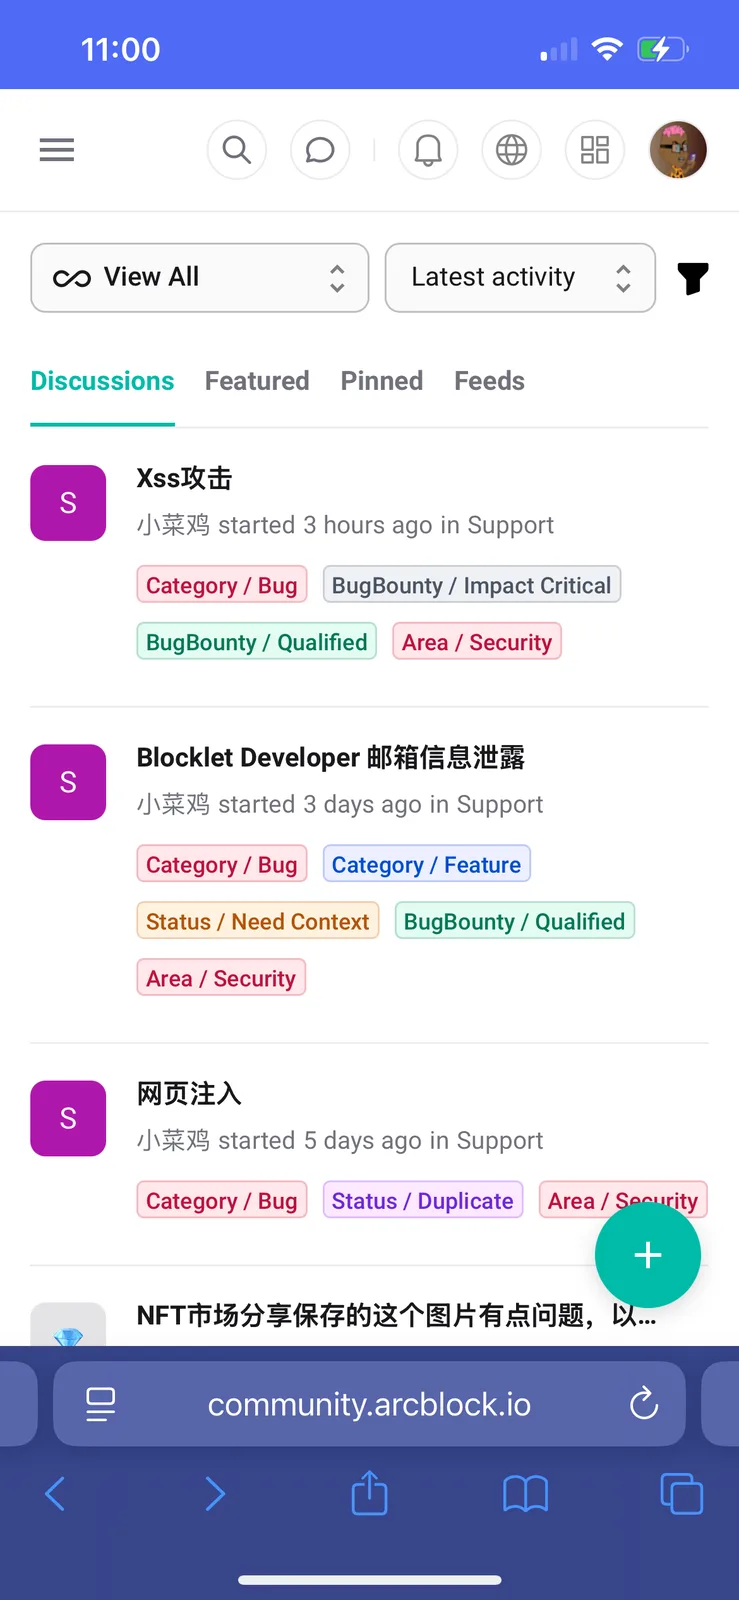Open the chat bubble icon
The height and width of the screenshot is (1600, 739).
click(x=320, y=150)
